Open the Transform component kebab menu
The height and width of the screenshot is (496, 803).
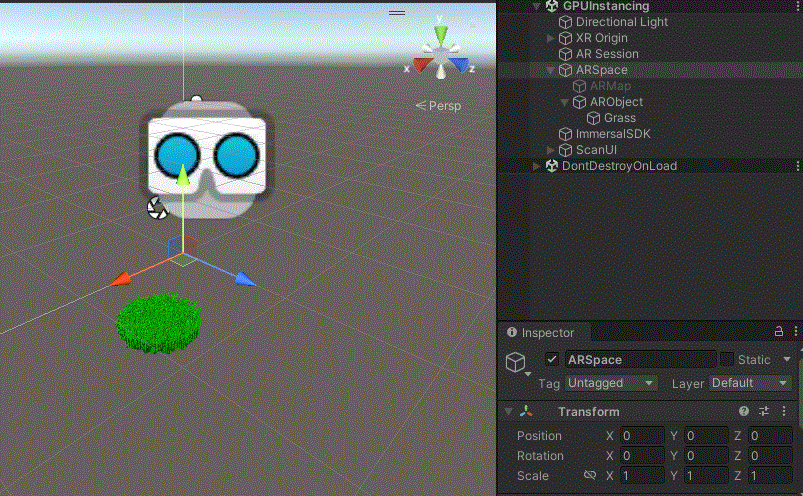[784, 411]
